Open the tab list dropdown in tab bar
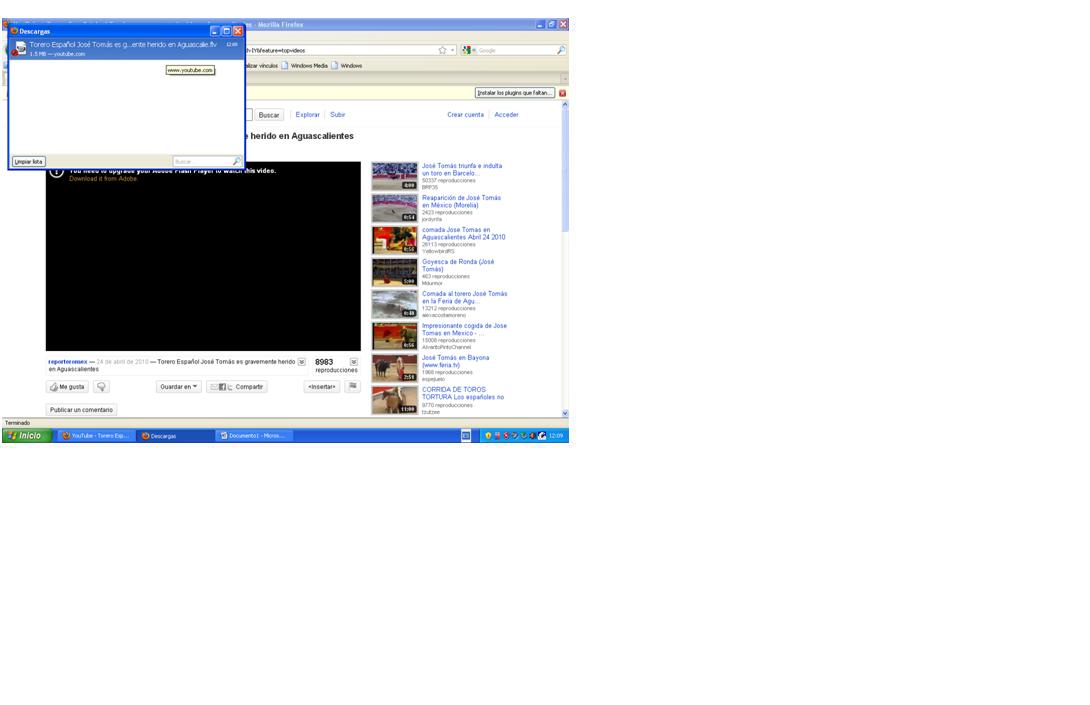Screen dimensions: 1090x705 pos(564,79)
